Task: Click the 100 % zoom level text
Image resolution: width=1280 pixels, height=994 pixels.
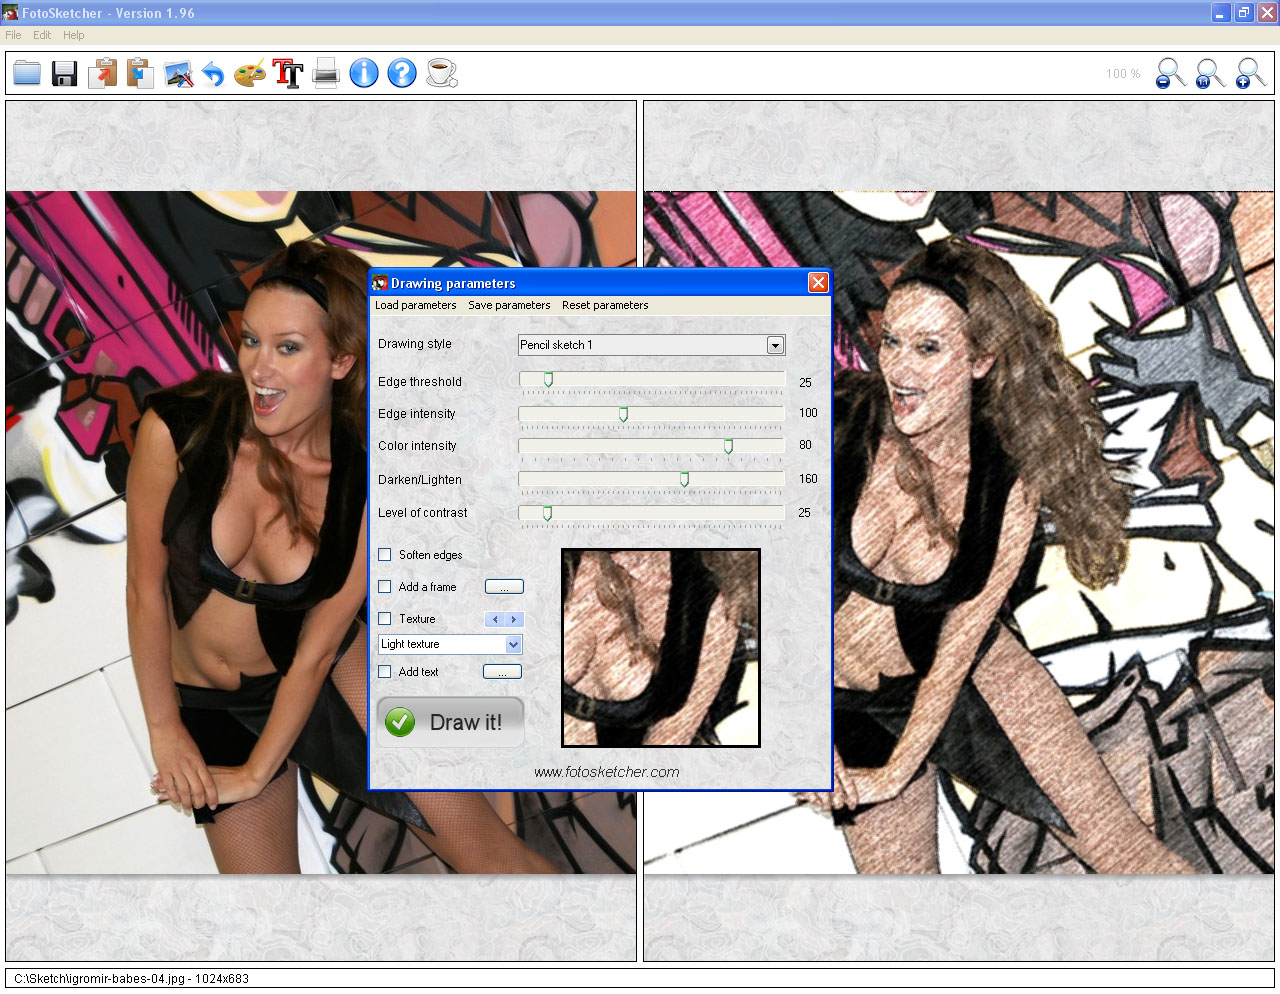Action: coord(1123,74)
